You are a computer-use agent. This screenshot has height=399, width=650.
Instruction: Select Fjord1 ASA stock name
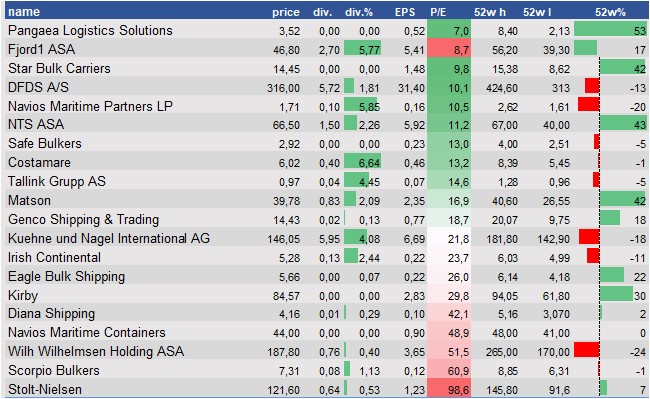tap(41, 49)
